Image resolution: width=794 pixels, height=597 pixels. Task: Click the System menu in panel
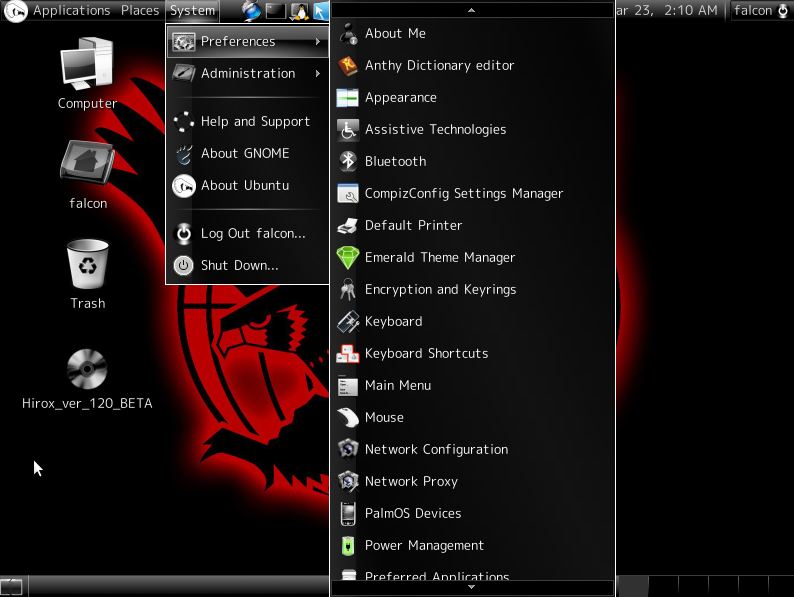192,11
